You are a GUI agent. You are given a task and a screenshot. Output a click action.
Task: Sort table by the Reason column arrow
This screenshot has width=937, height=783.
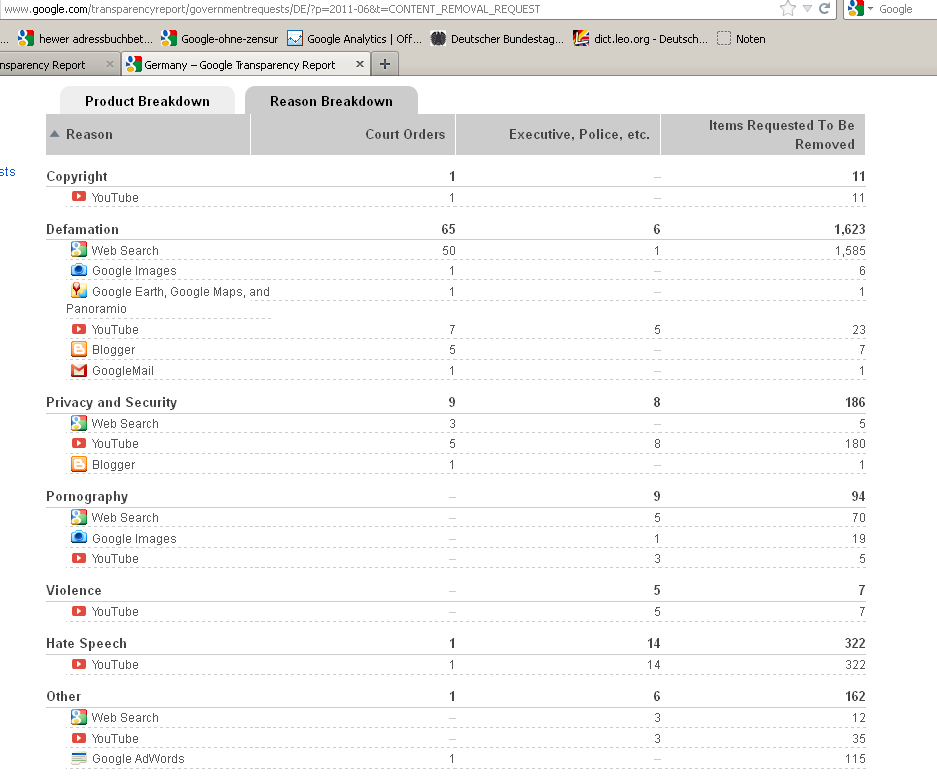56,135
